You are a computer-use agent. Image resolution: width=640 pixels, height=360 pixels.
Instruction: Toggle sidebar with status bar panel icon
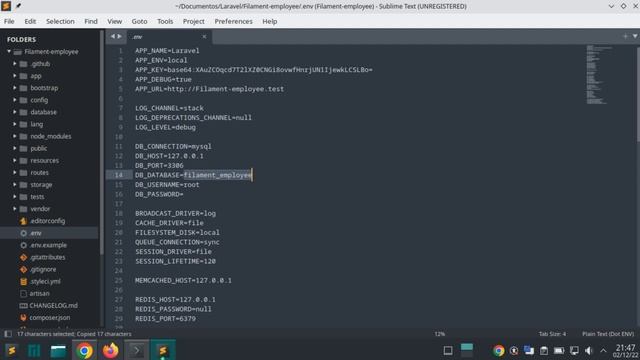click(x=8, y=334)
